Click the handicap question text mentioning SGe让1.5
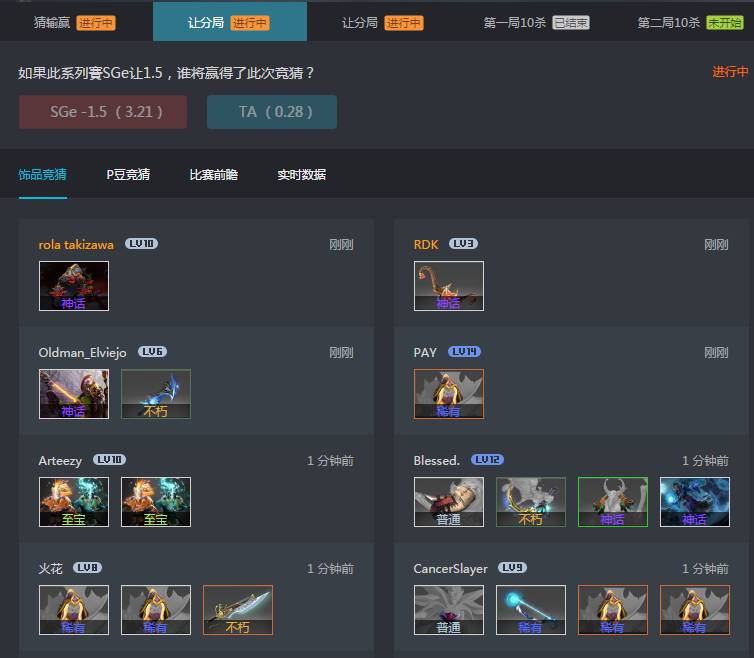754x658 pixels. coord(166,73)
